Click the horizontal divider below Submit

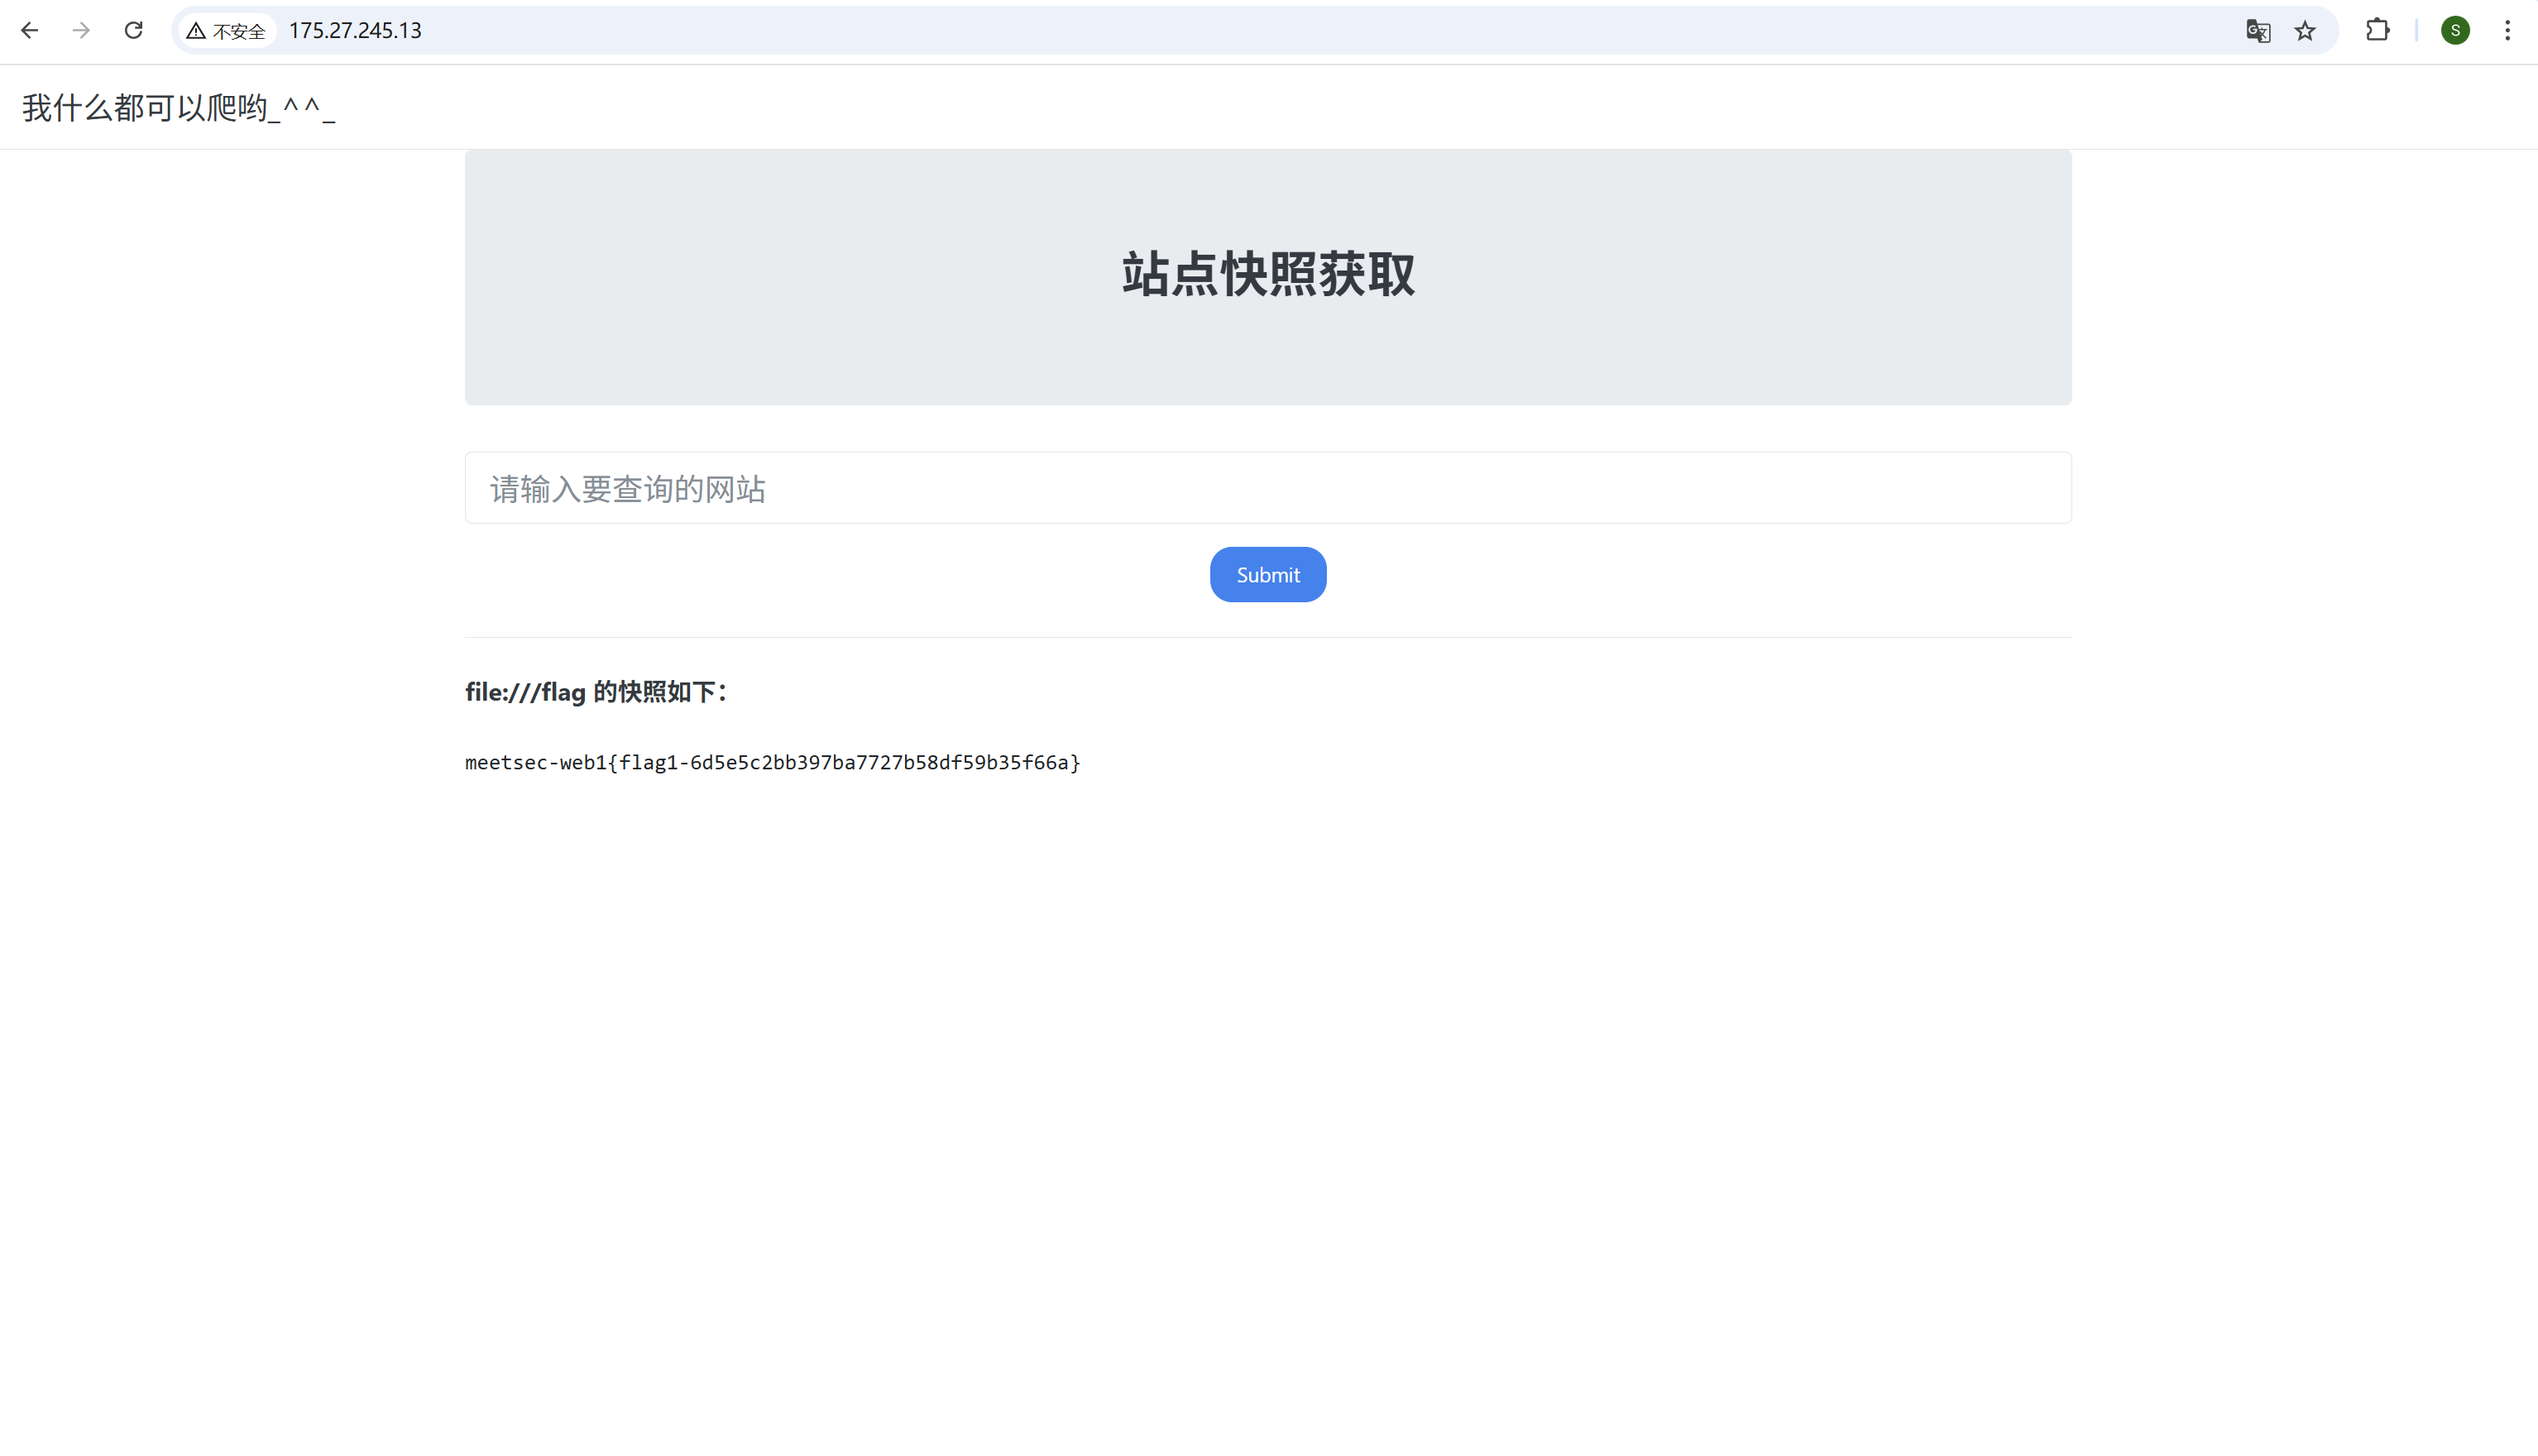pos(1267,637)
